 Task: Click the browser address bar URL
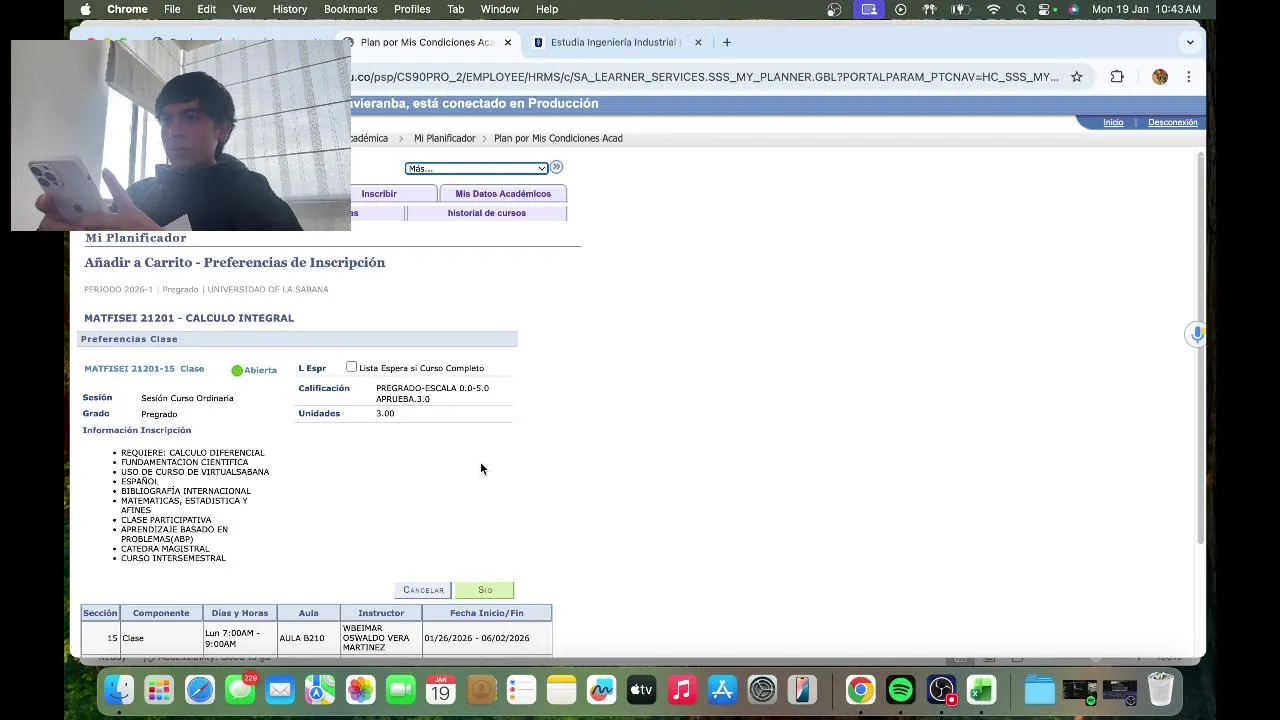click(705, 77)
